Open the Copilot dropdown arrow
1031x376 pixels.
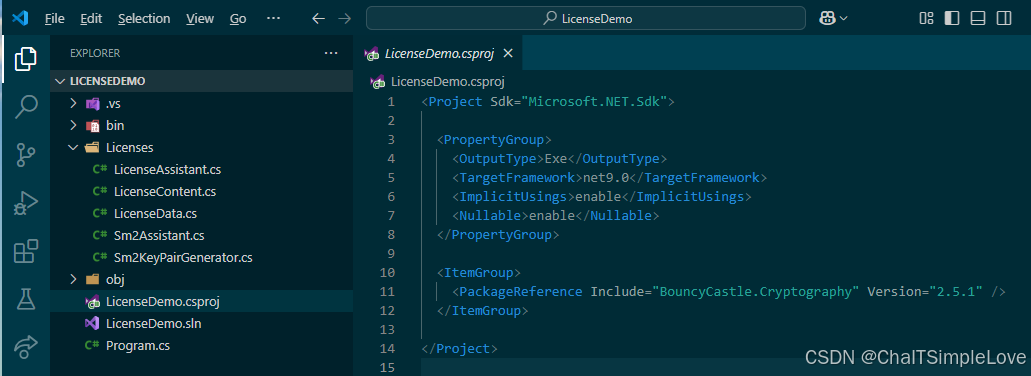tap(843, 19)
